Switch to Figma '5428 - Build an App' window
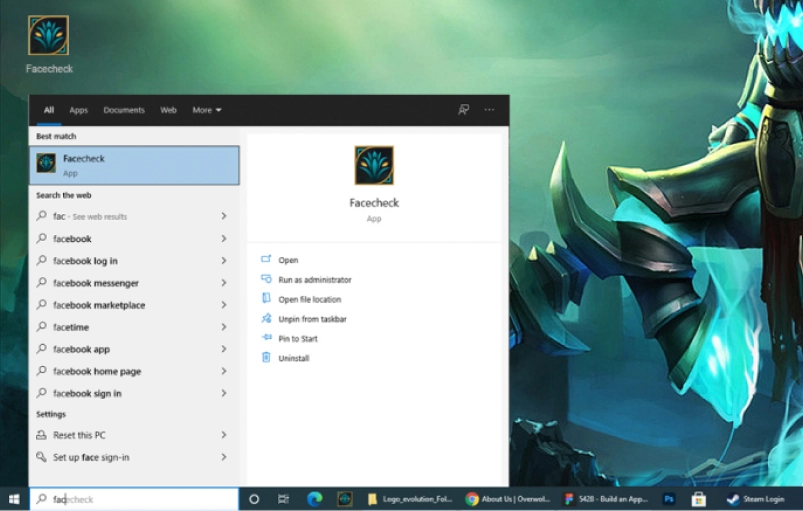 (x=606, y=499)
